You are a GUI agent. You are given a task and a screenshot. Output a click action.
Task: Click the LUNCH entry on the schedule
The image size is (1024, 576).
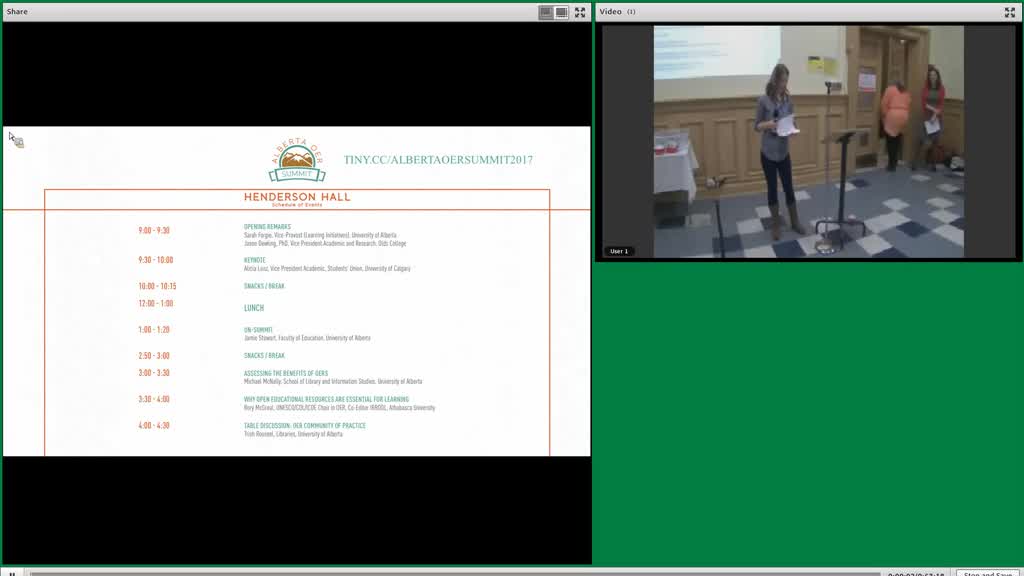[x=254, y=308]
